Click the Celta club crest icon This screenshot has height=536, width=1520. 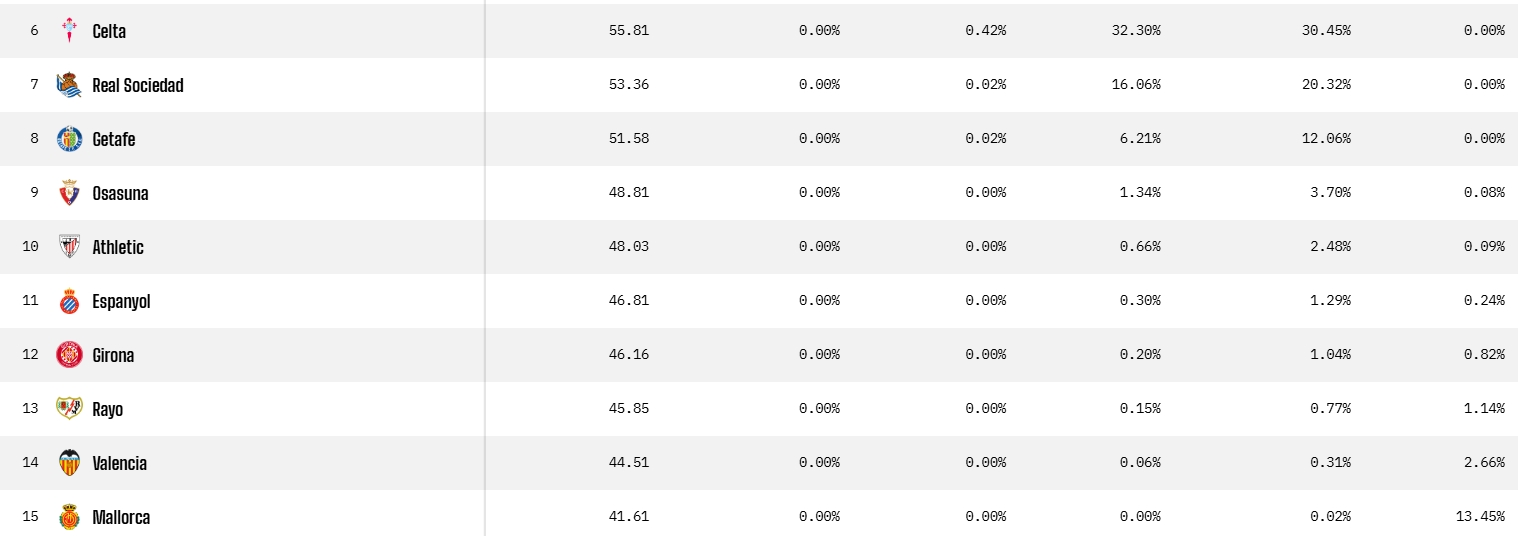pos(69,31)
